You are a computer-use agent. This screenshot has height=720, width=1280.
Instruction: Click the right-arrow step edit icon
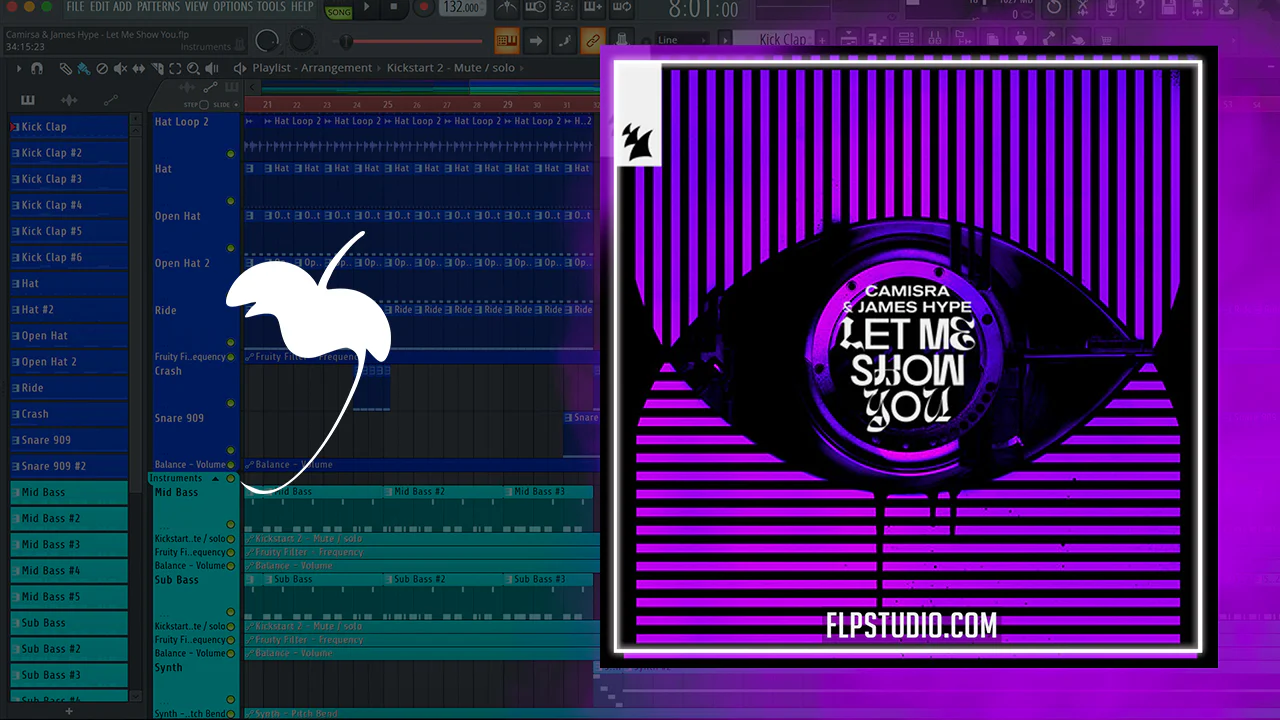[x=536, y=41]
